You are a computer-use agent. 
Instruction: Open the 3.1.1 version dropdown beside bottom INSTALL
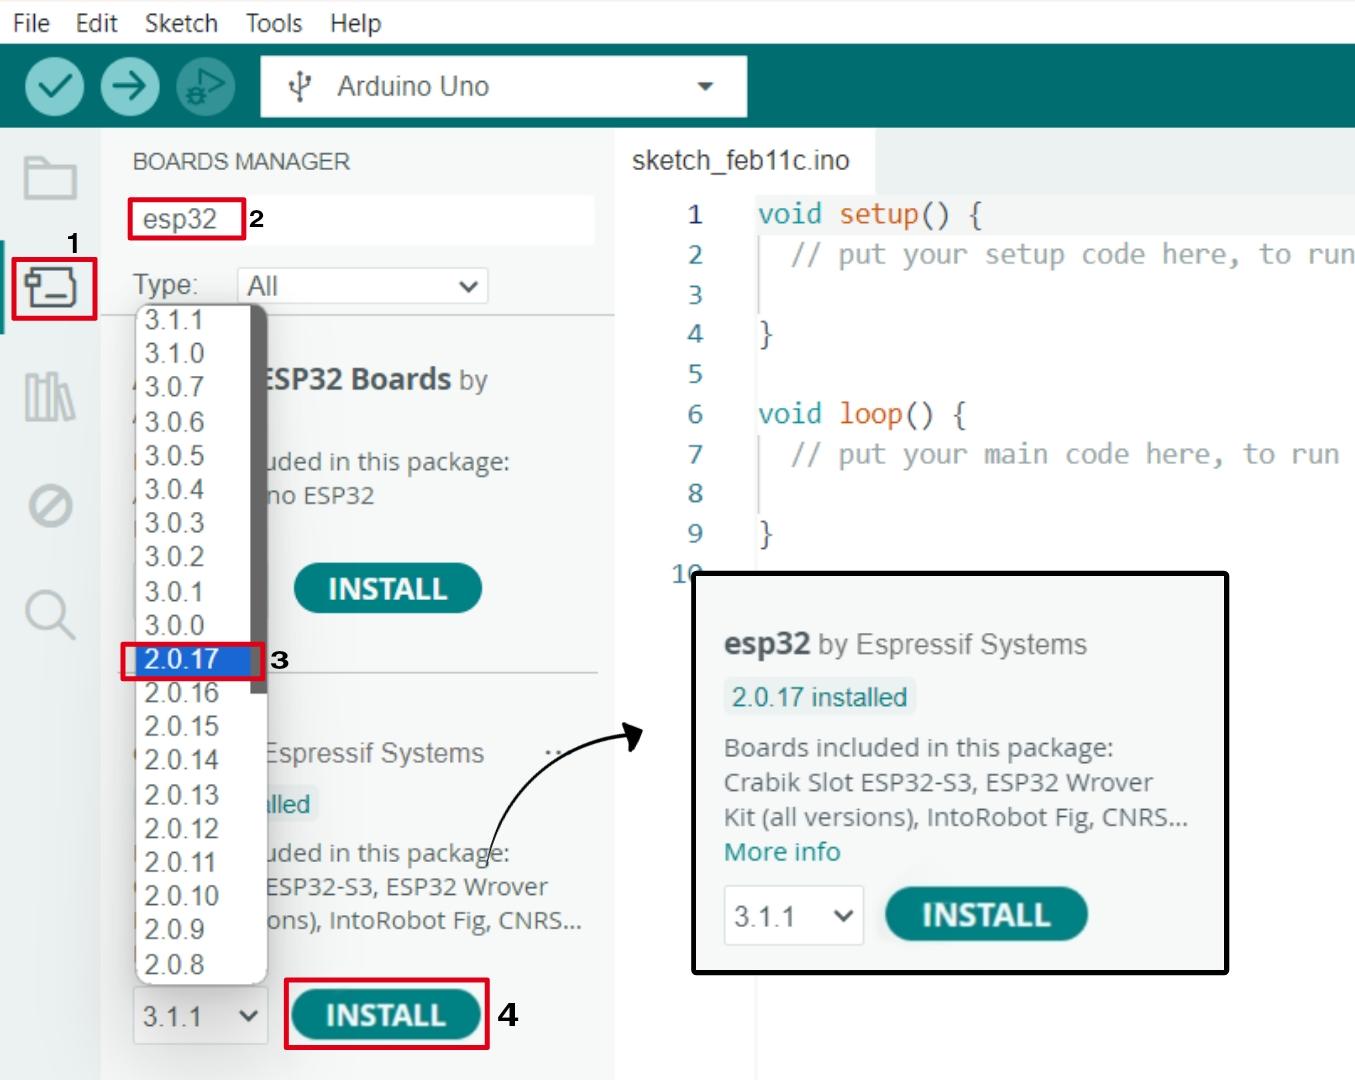click(x=200, y=1016)
